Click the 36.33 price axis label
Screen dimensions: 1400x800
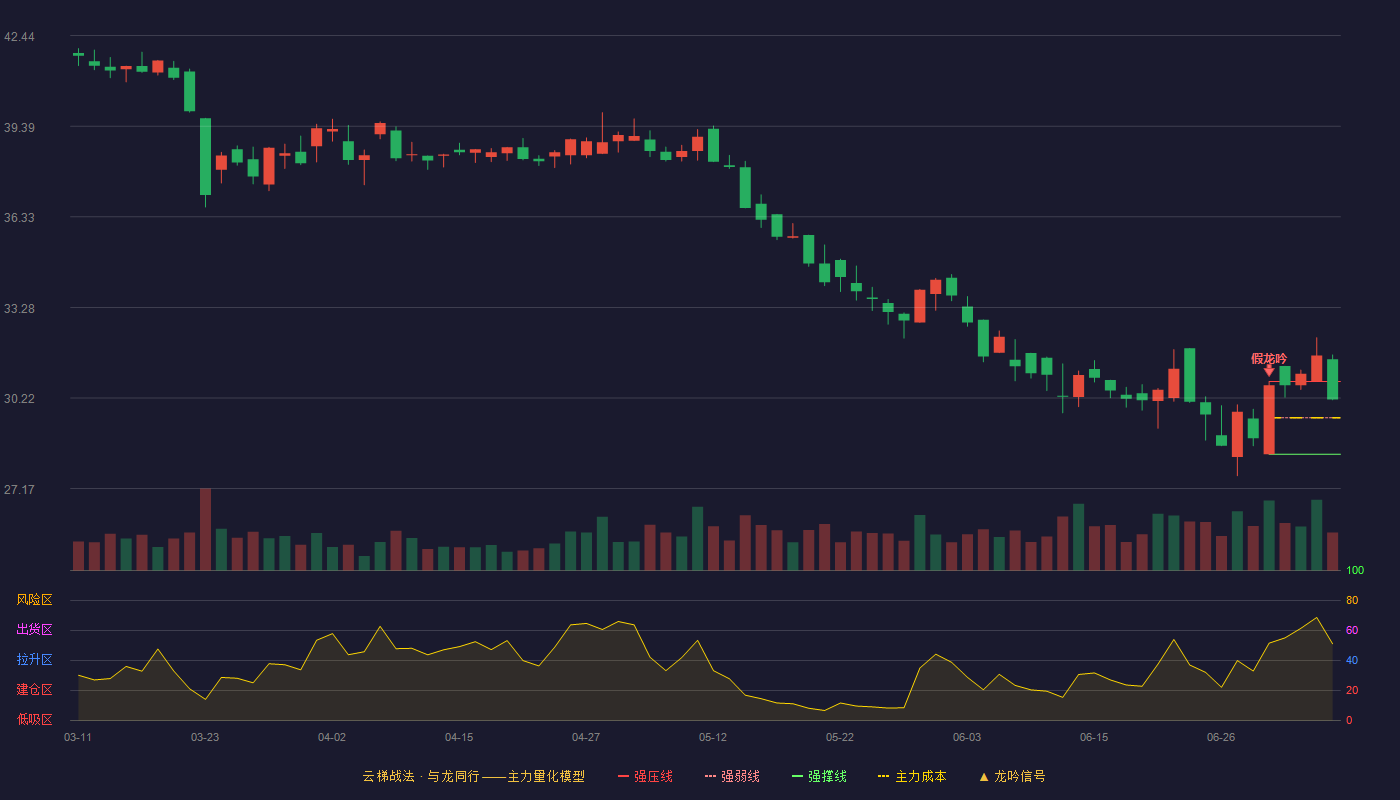coord(19,217)
